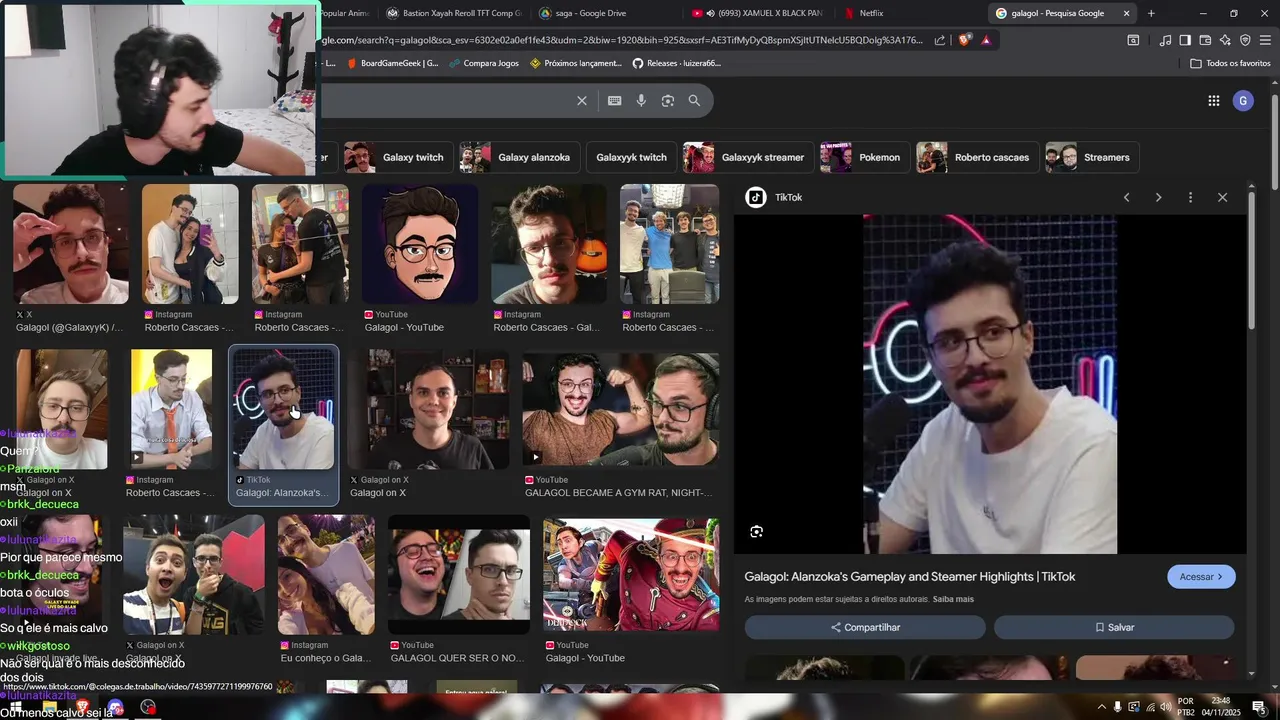The image size is (1280, 720).
Task: Click the Brave Shields lion icon
Action: pyautogui.click(x=964, y=40)
